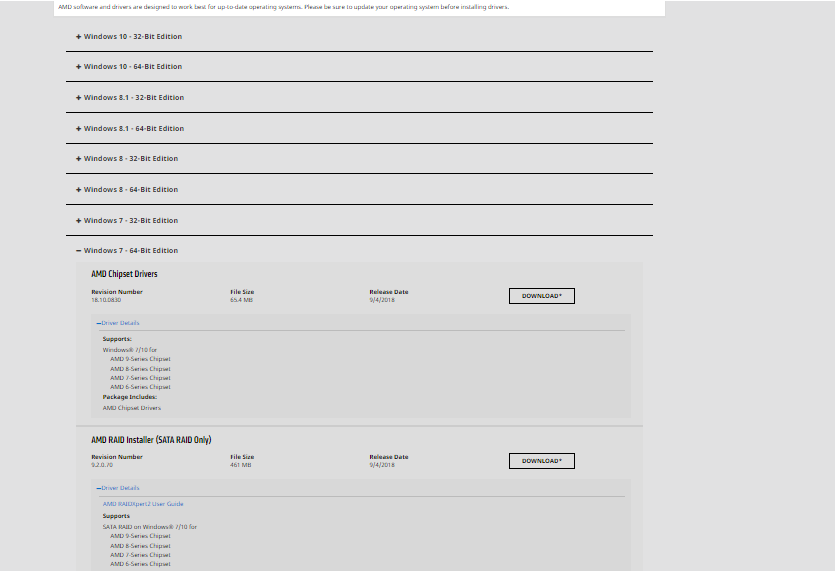The height and width of the screenshot is (571, 835).
Task: Collapse Driver Details under AMD Chipset Drivers
Action: click(118, 323)
